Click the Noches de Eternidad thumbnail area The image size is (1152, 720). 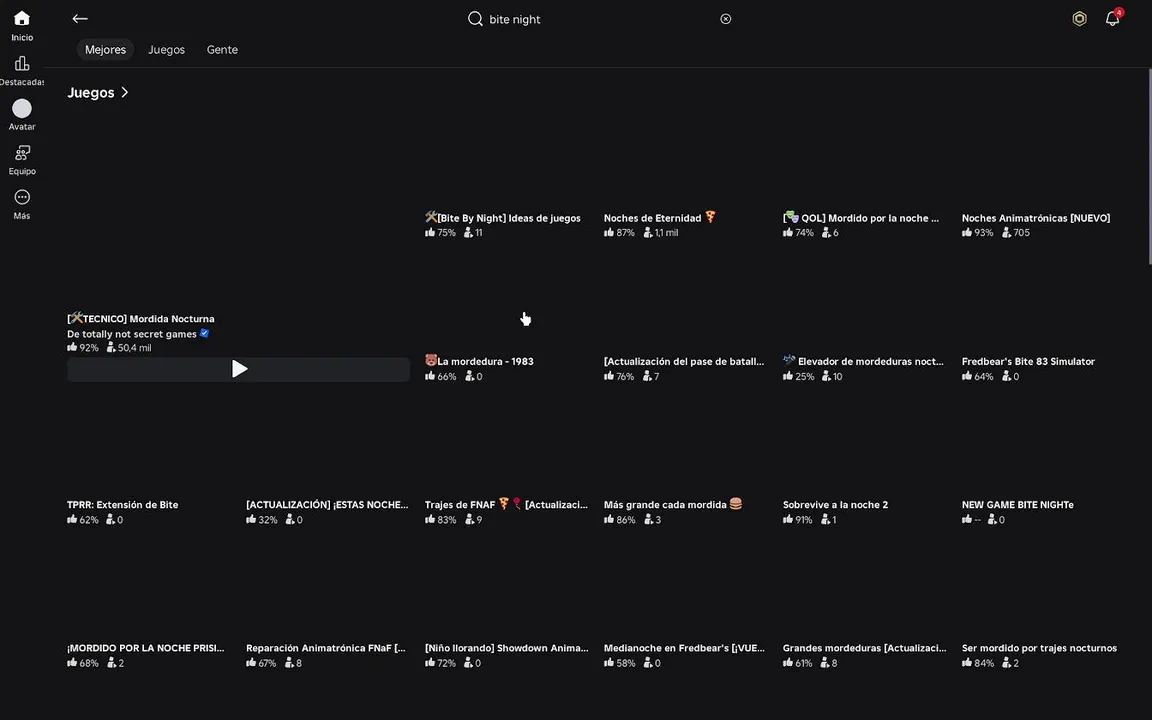tap(685, 159)
